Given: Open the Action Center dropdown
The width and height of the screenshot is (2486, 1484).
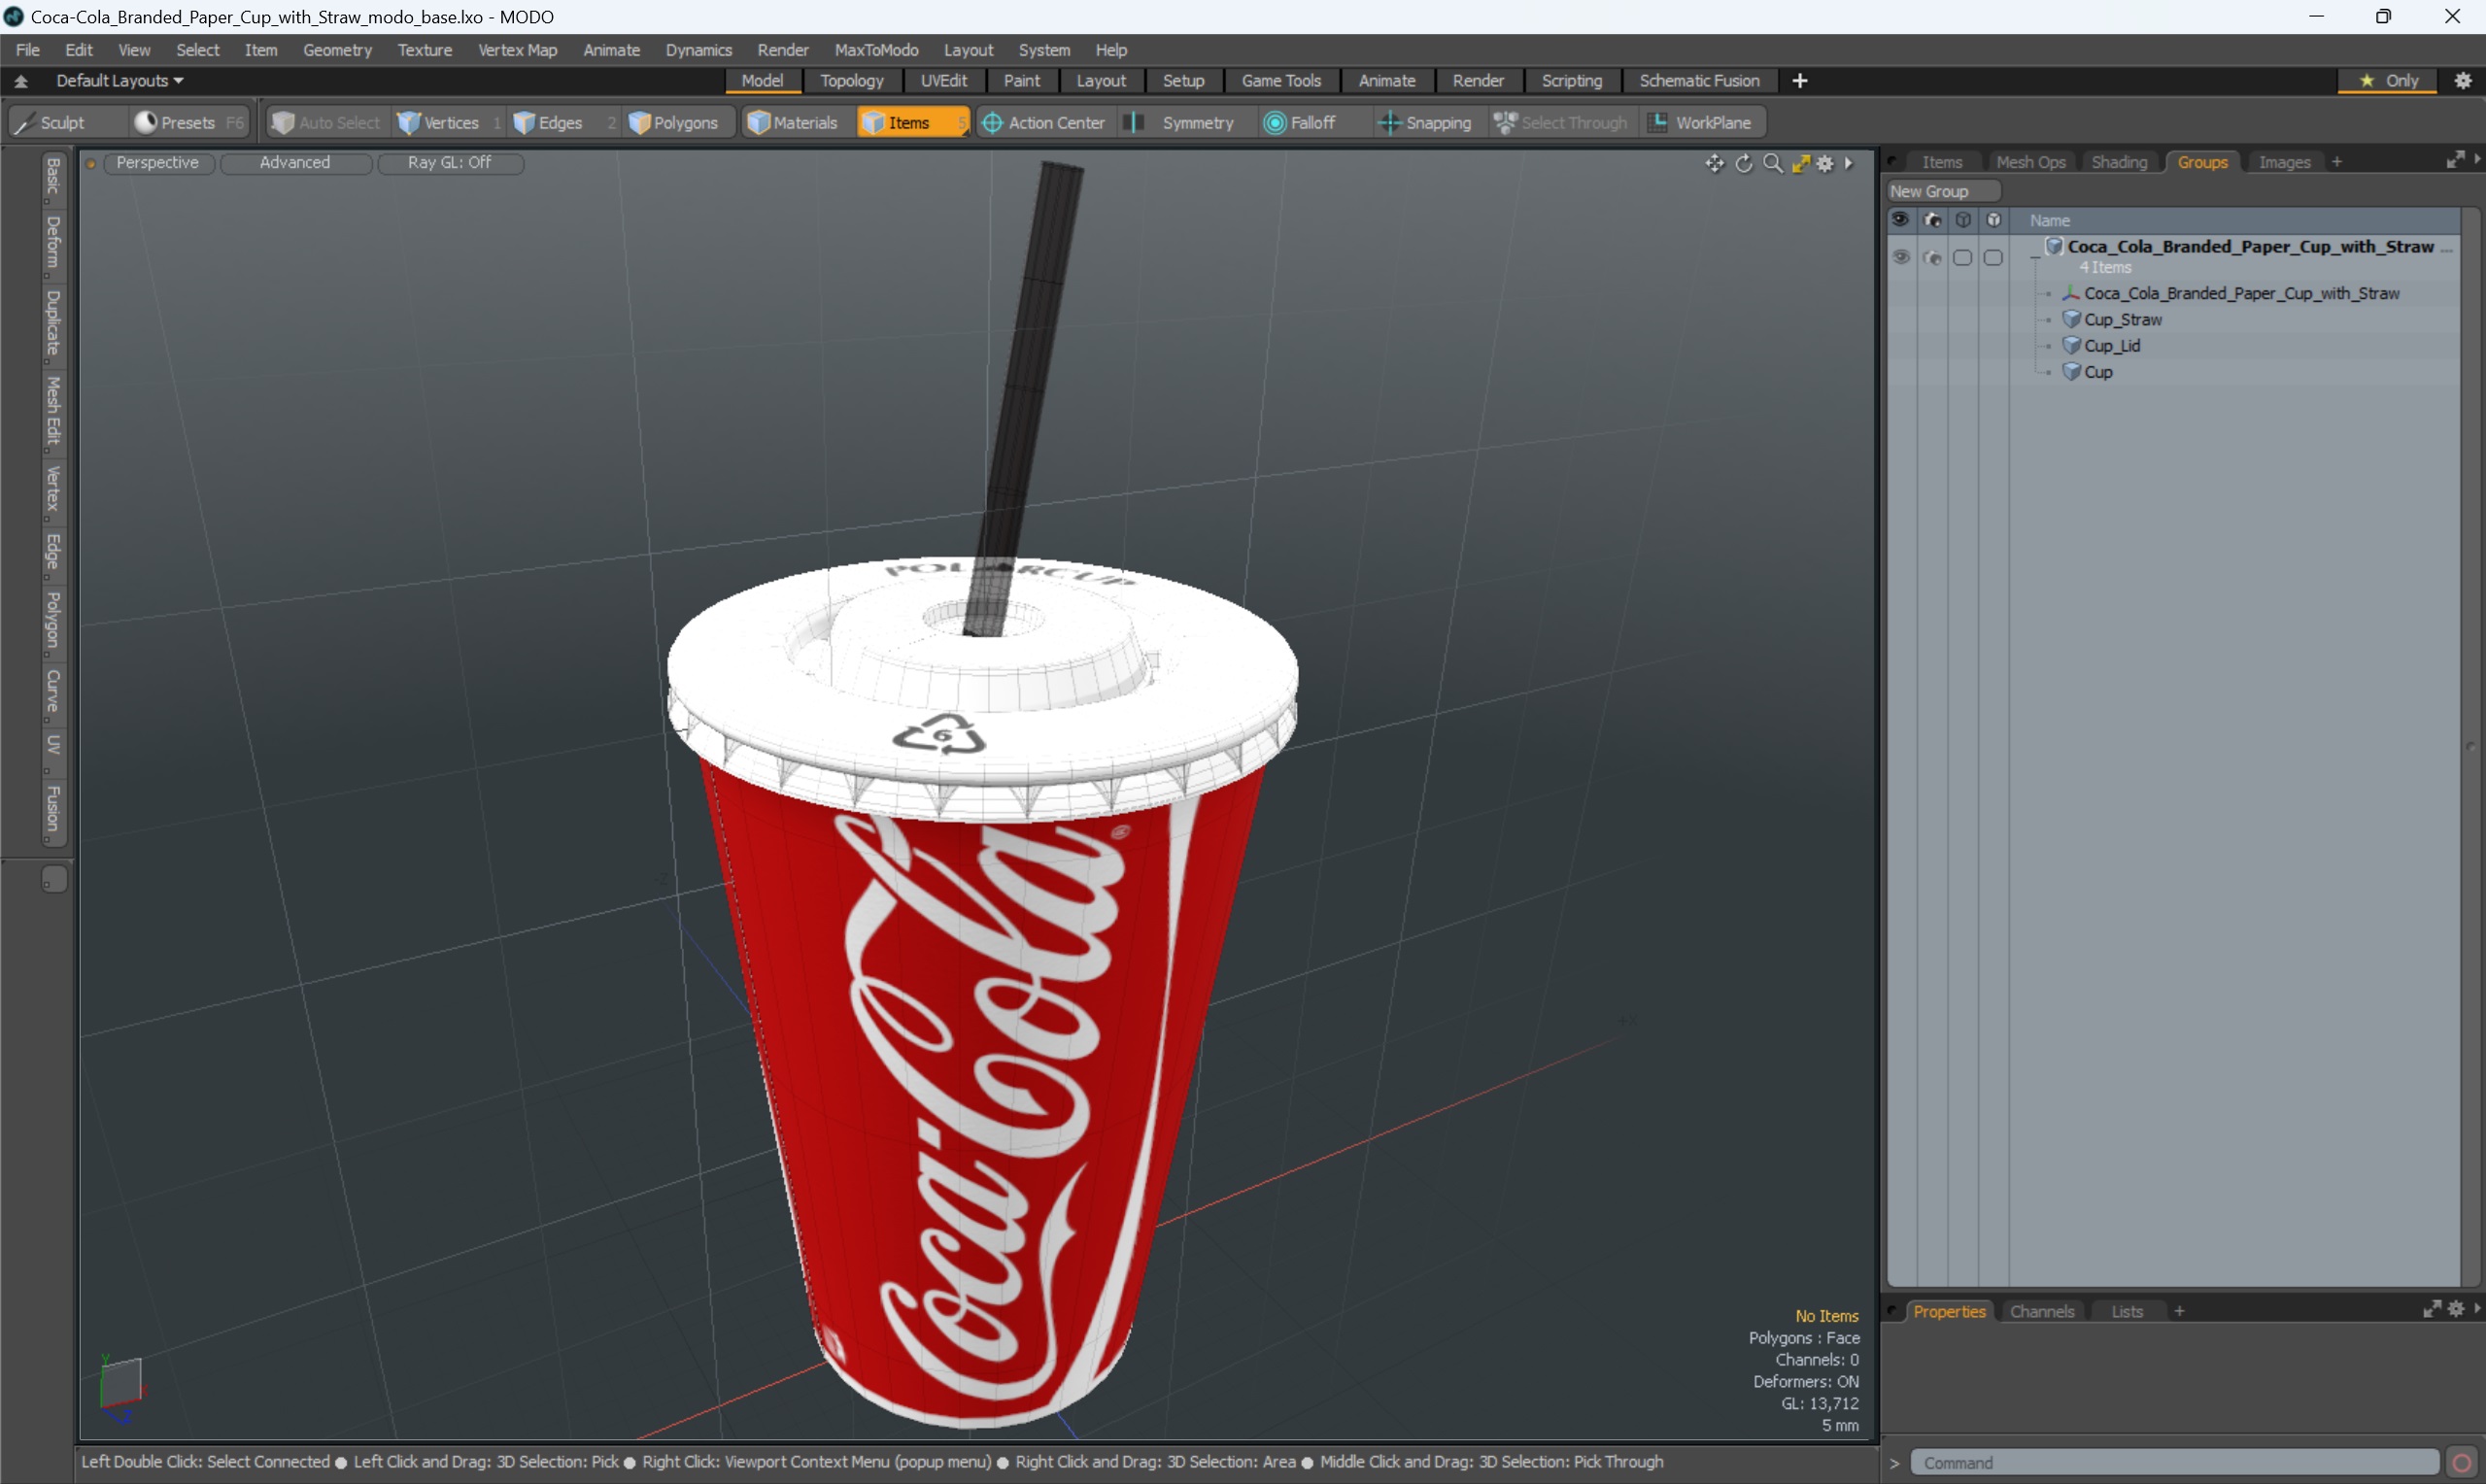Looking at the screenshot, I should (1044, 122).
